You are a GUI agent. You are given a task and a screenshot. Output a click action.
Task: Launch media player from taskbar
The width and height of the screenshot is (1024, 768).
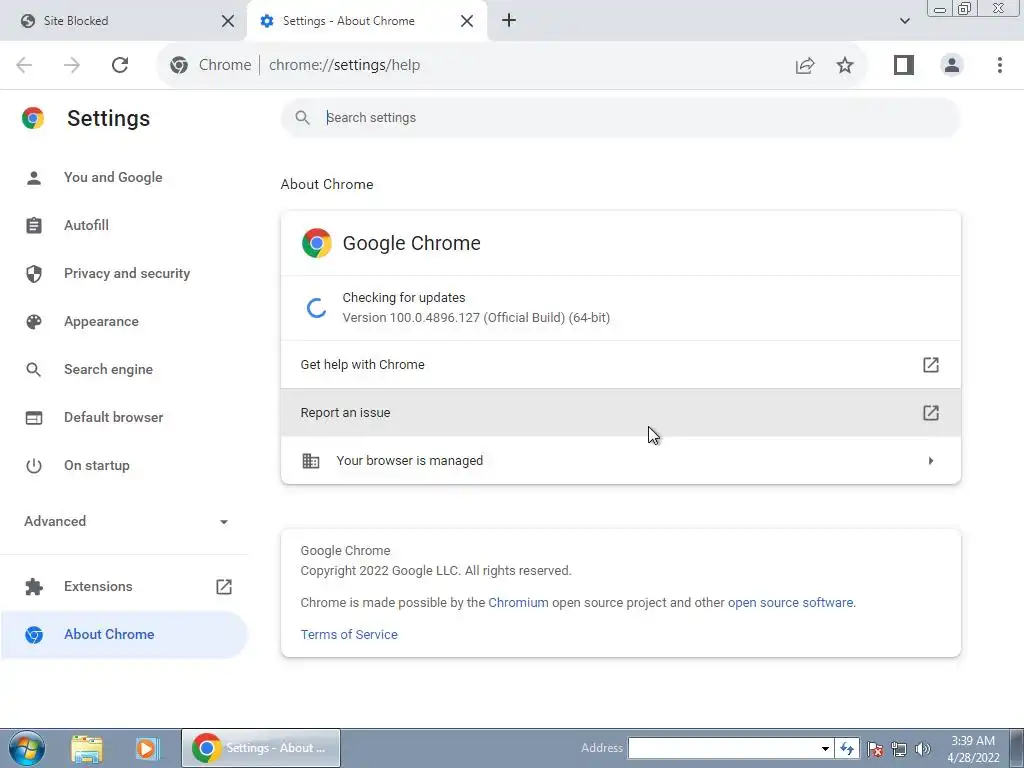[x=147, y=748]
